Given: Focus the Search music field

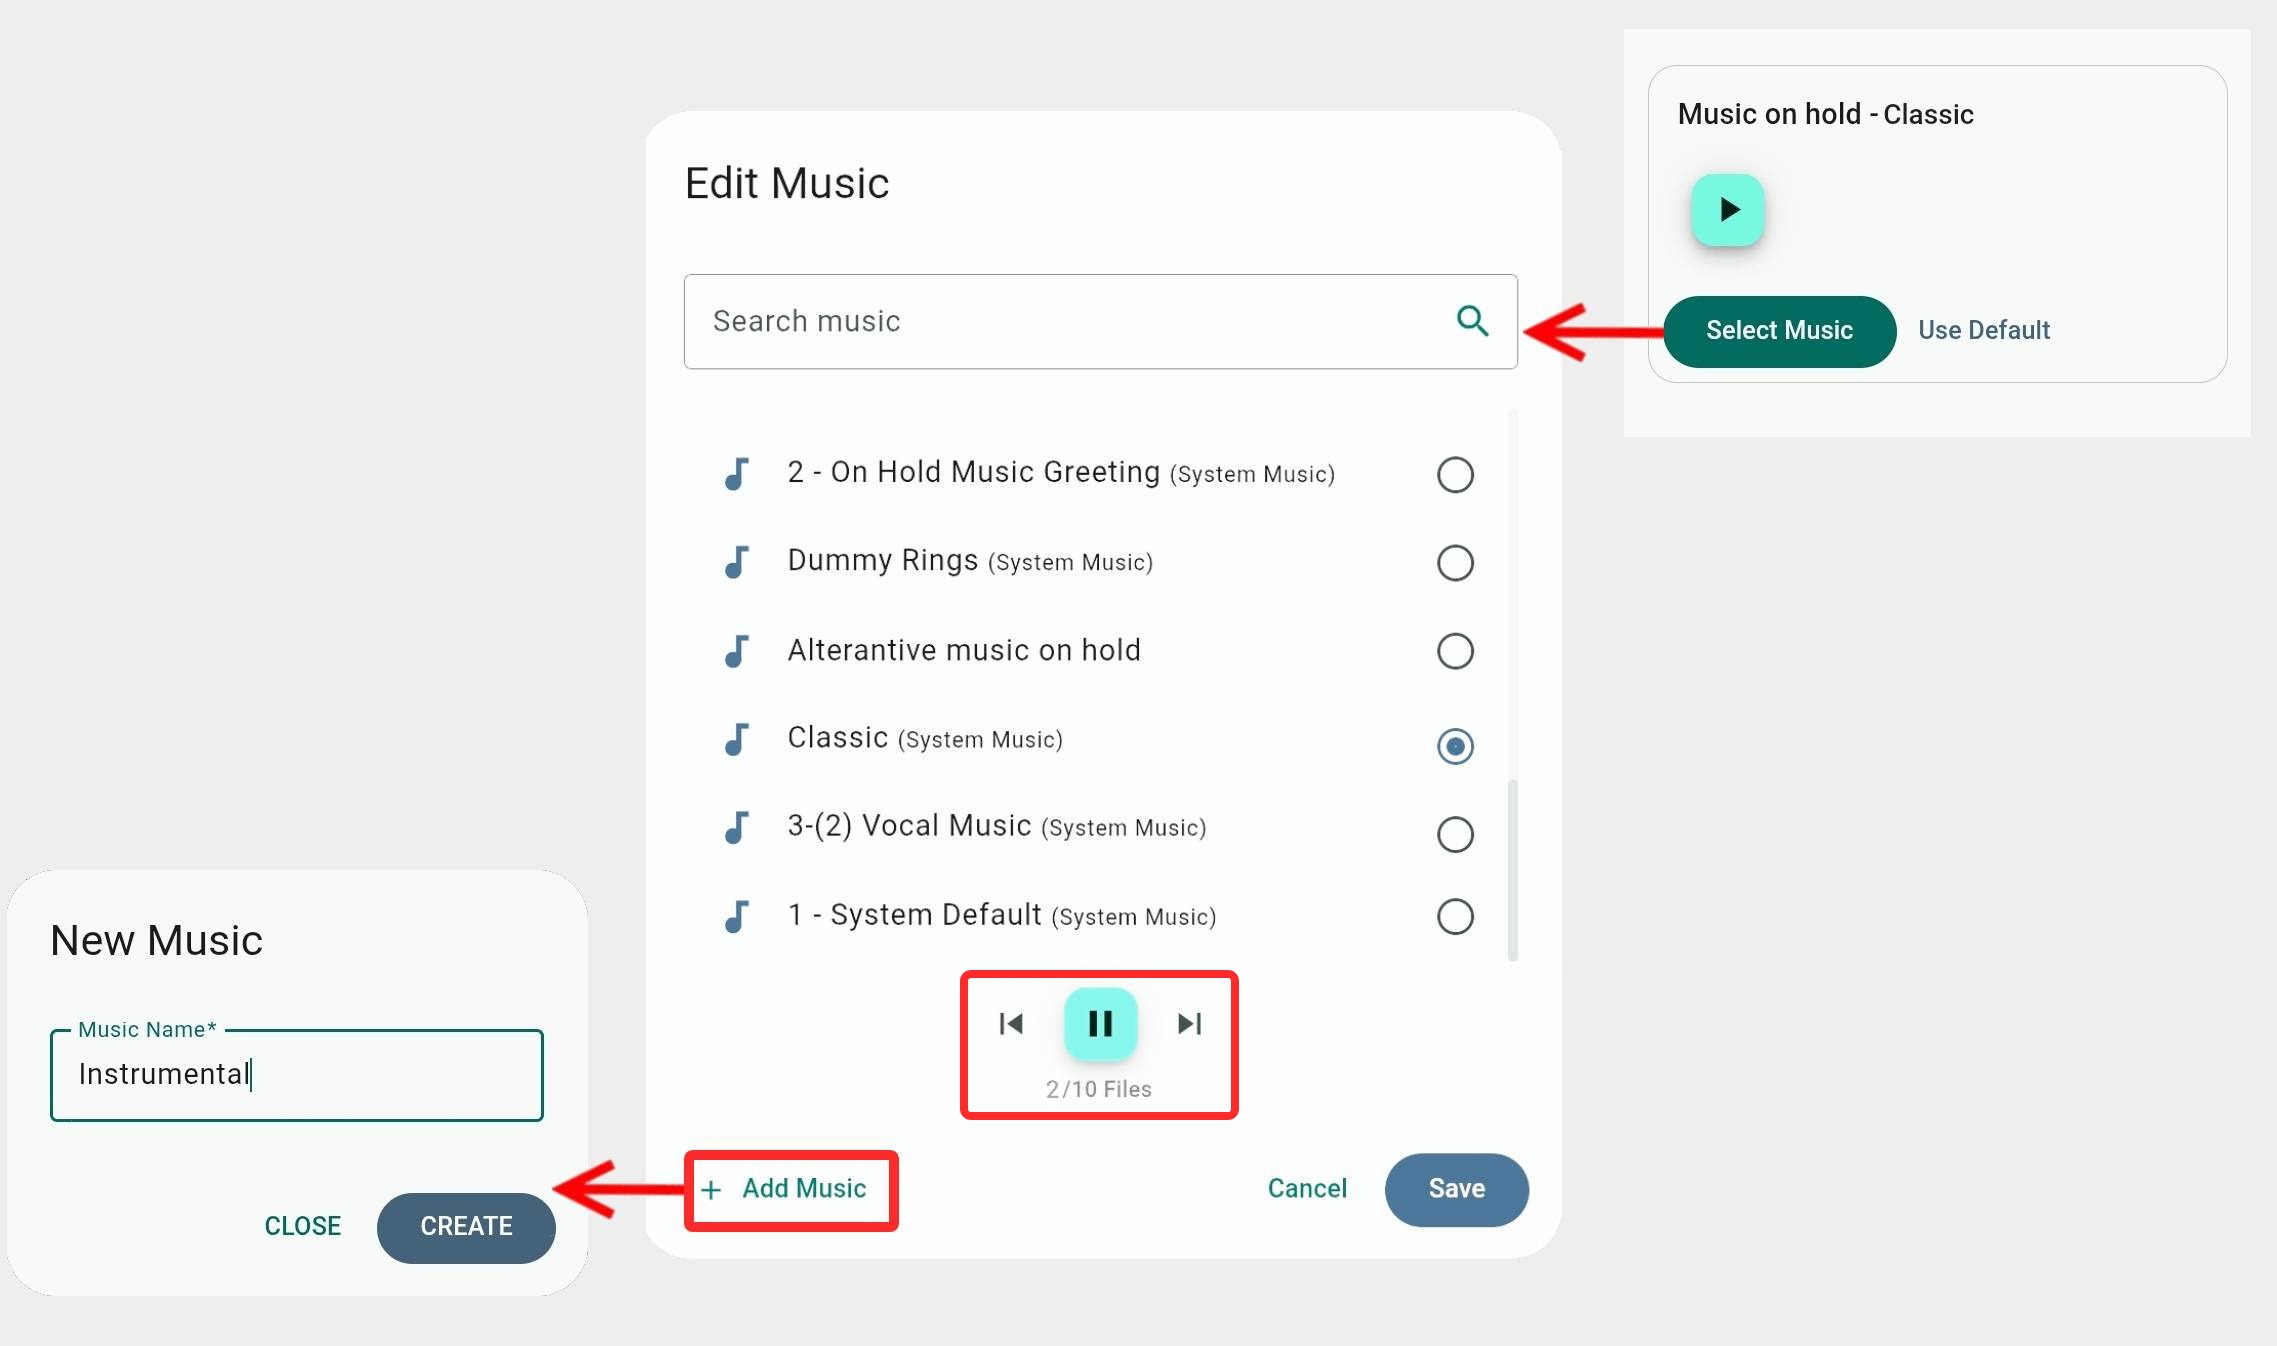Looking at the screenshot, I should [x=1100, y=321].
